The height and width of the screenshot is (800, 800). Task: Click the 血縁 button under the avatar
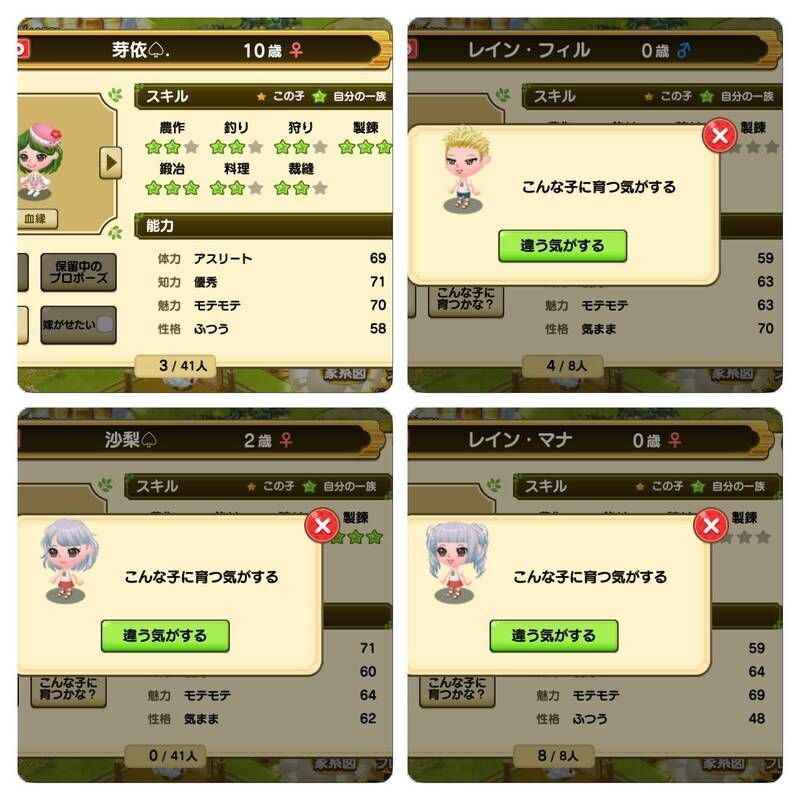(x=36, y=218)
